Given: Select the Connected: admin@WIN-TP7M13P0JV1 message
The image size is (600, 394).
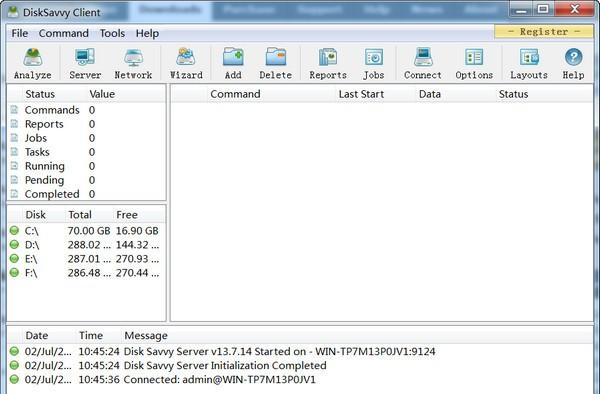Looking at the screenshot, I should coord(220,380).
